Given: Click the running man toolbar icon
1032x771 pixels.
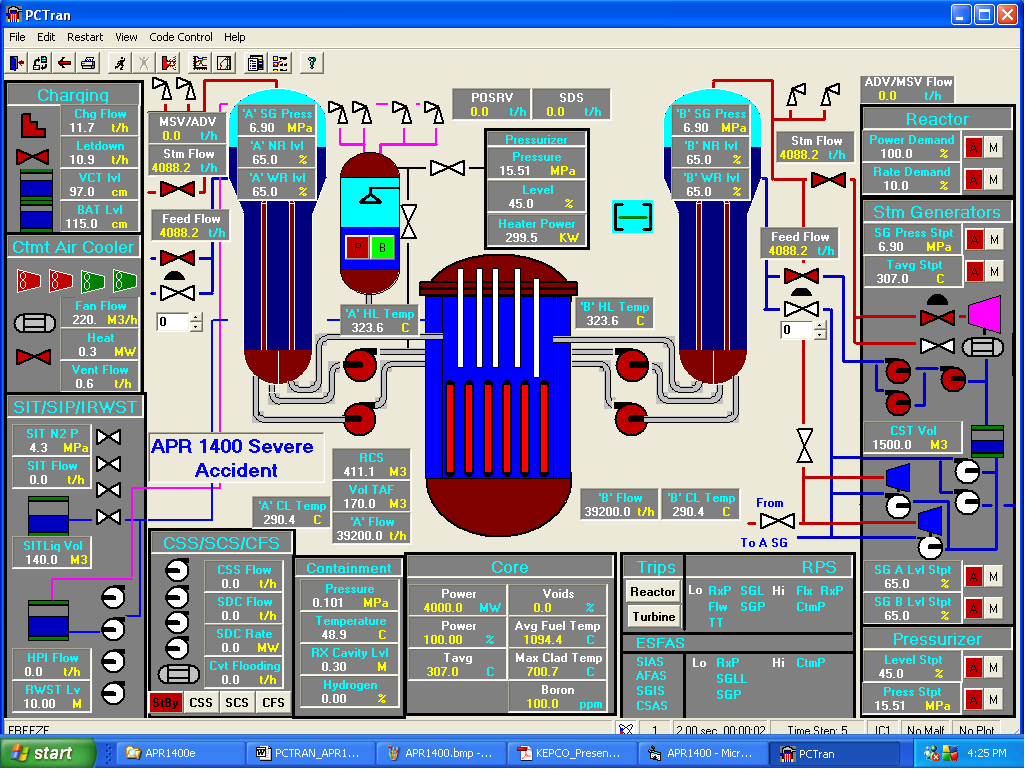Looking at the screenshot, I should pyautogui.click(x=119, y=63).
